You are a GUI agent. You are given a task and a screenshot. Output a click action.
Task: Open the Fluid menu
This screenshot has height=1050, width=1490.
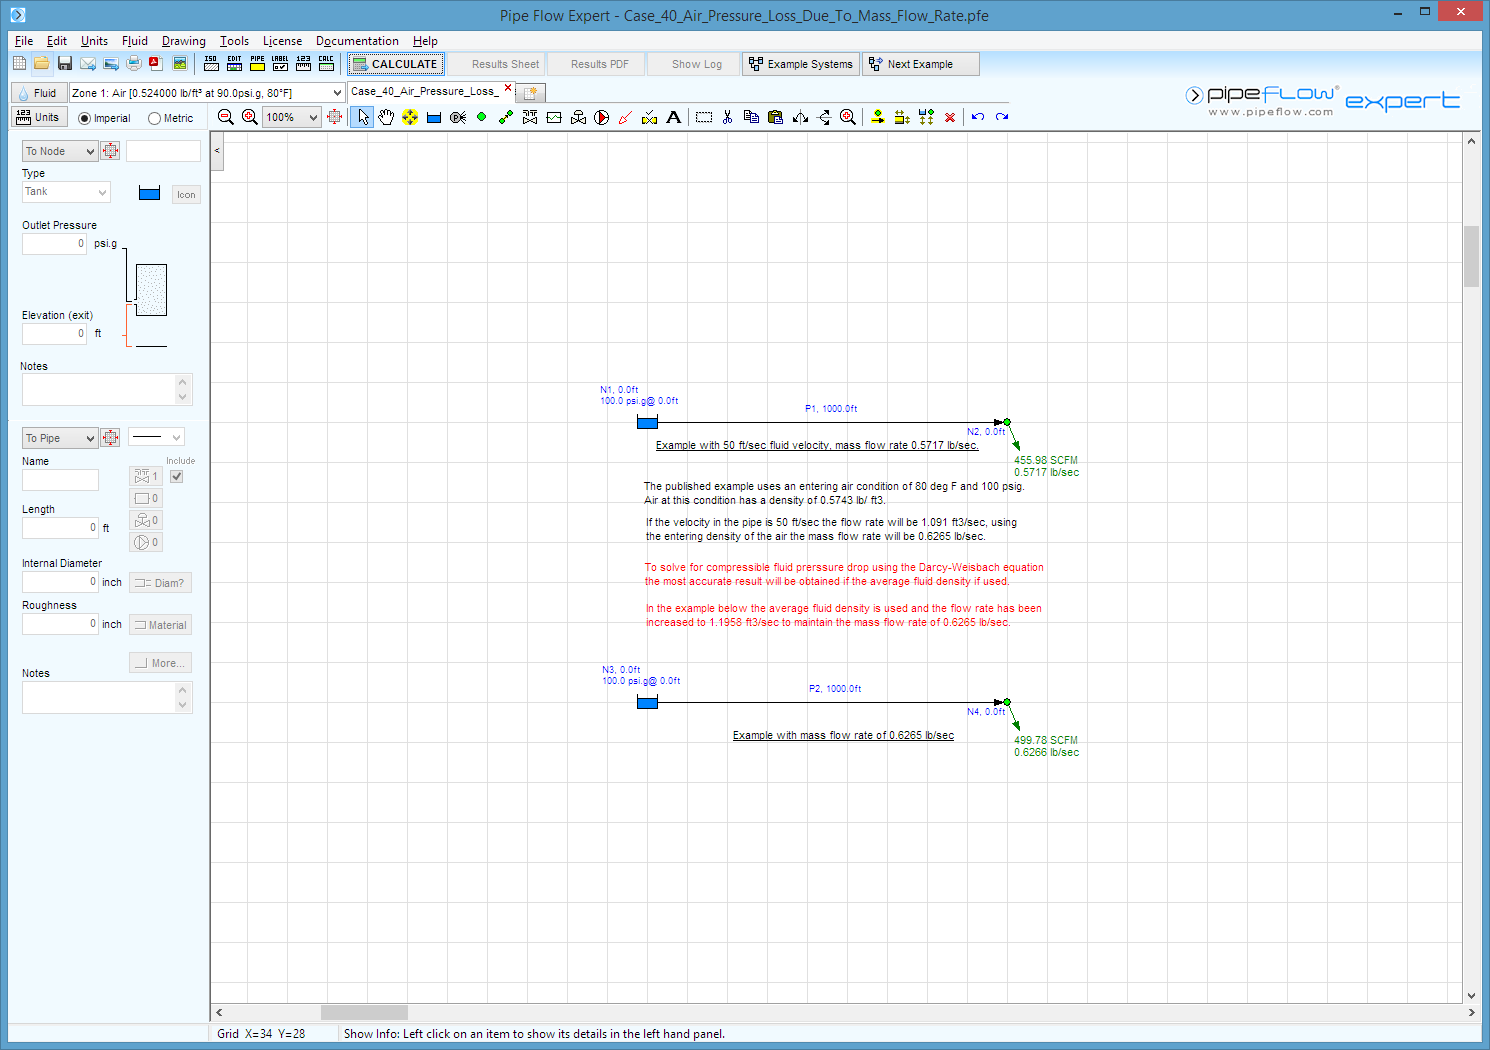[x=135, y=41]
